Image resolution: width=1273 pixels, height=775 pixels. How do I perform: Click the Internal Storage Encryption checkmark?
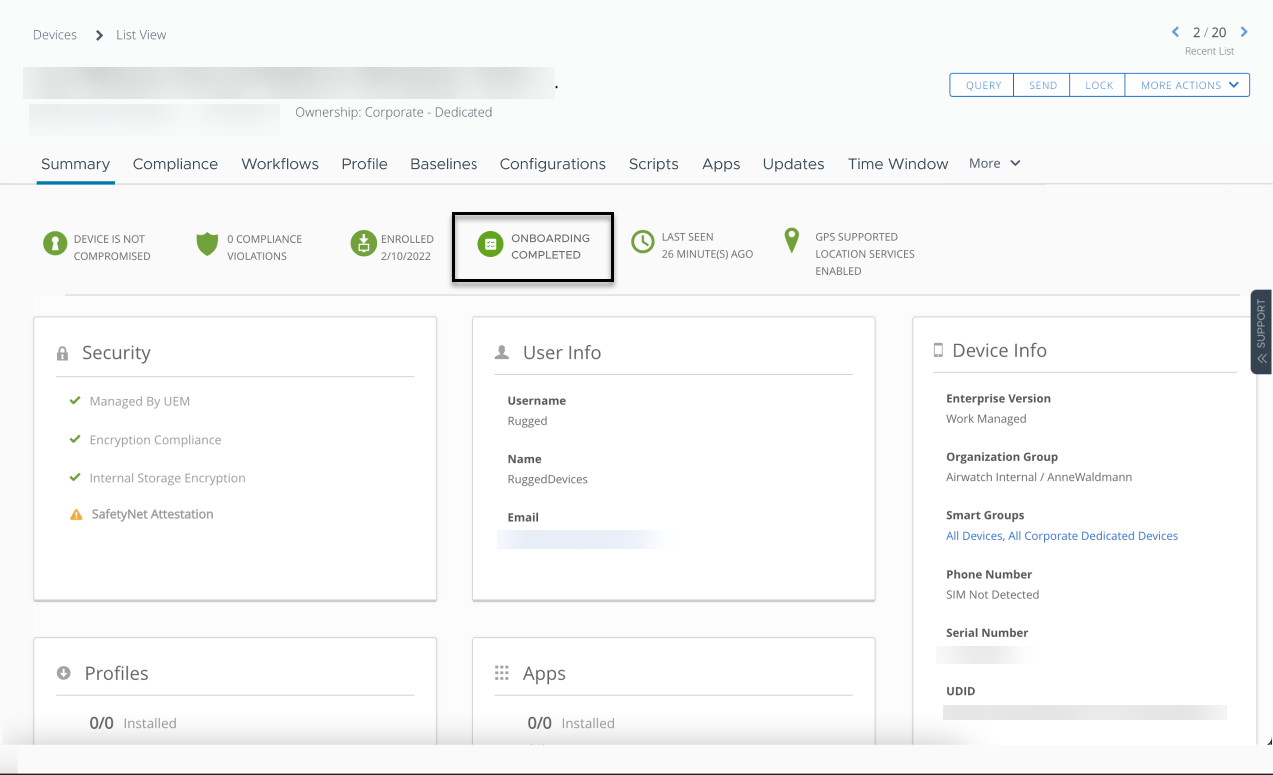click(75, 477)
